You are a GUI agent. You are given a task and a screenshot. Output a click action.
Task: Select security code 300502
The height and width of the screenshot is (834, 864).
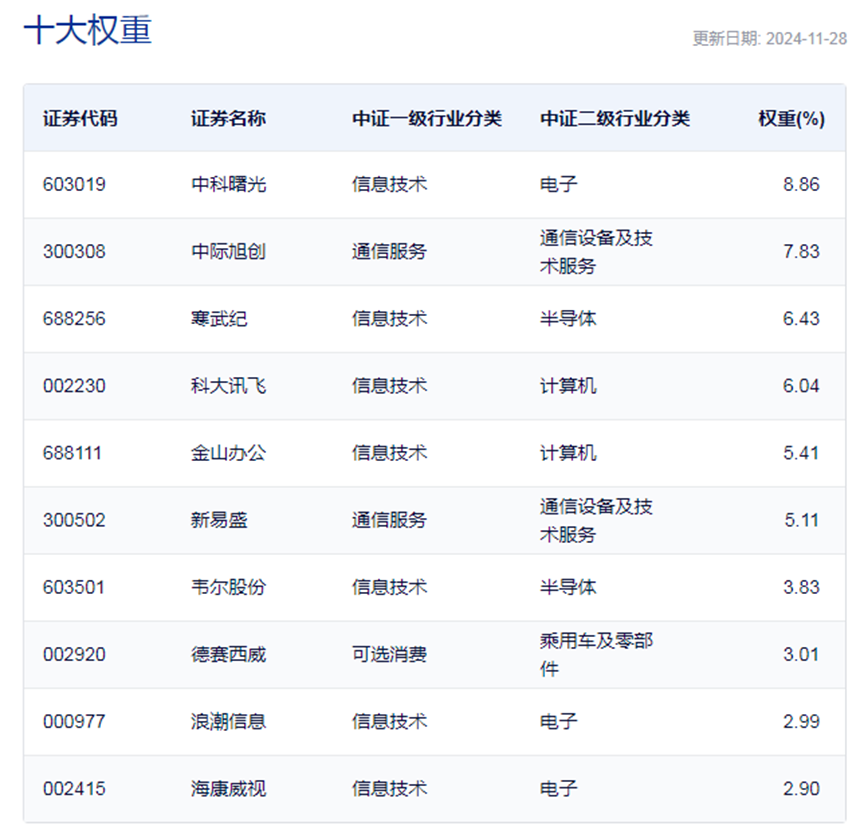point(74,520)
